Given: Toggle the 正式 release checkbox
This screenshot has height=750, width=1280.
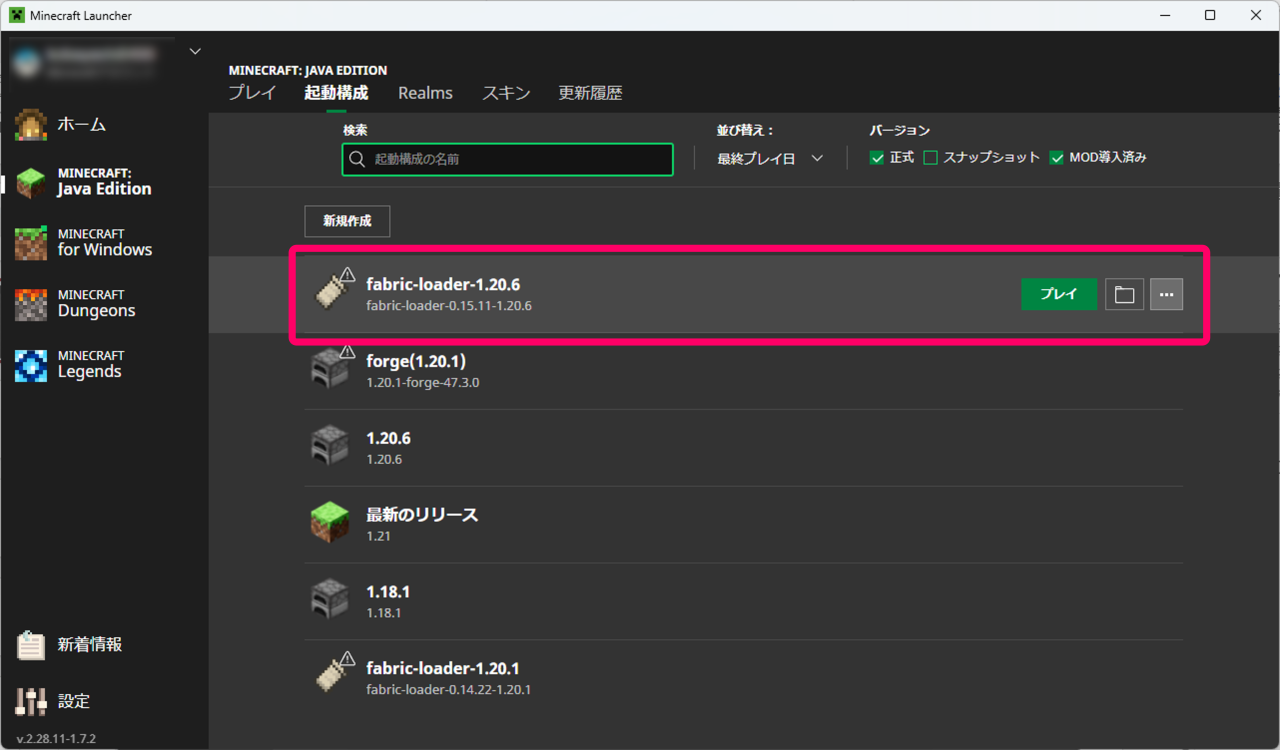Looking at the screenshot, I should (x=877, y=158).
